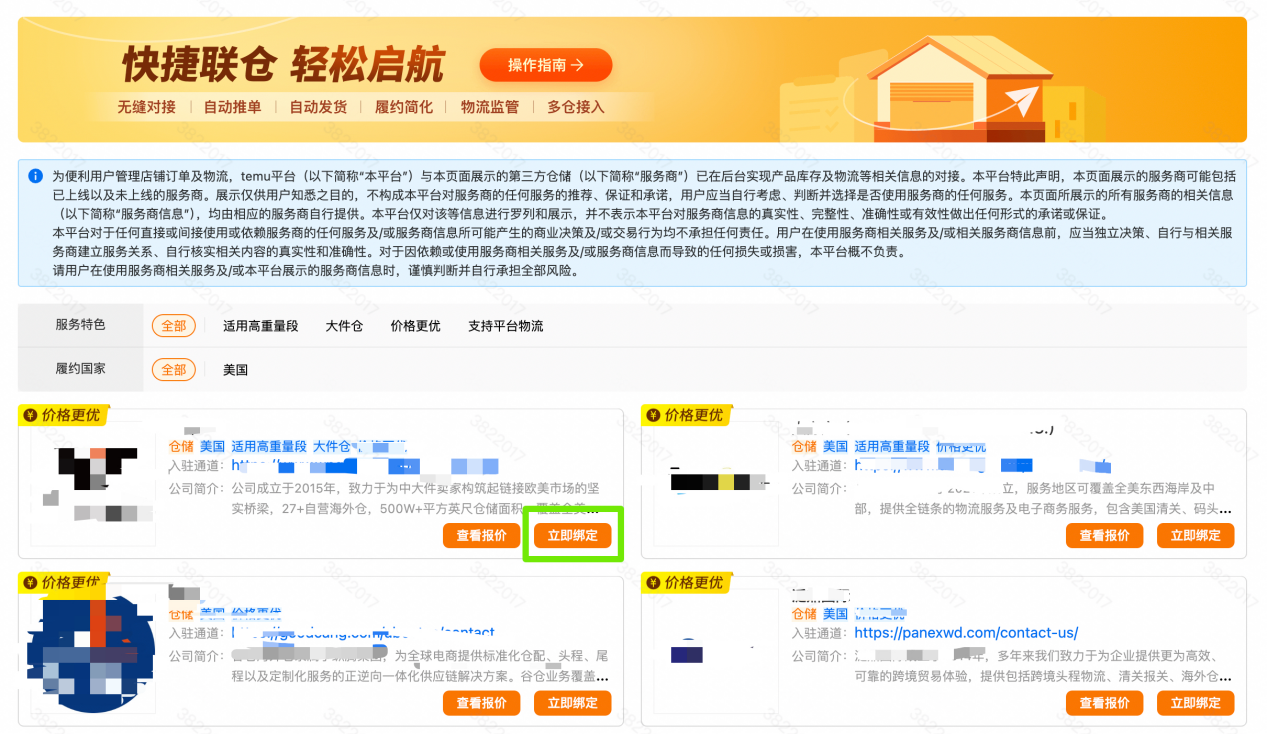
Task: Select the 大件仓 service filter
Action: click(x=344, y=325)
